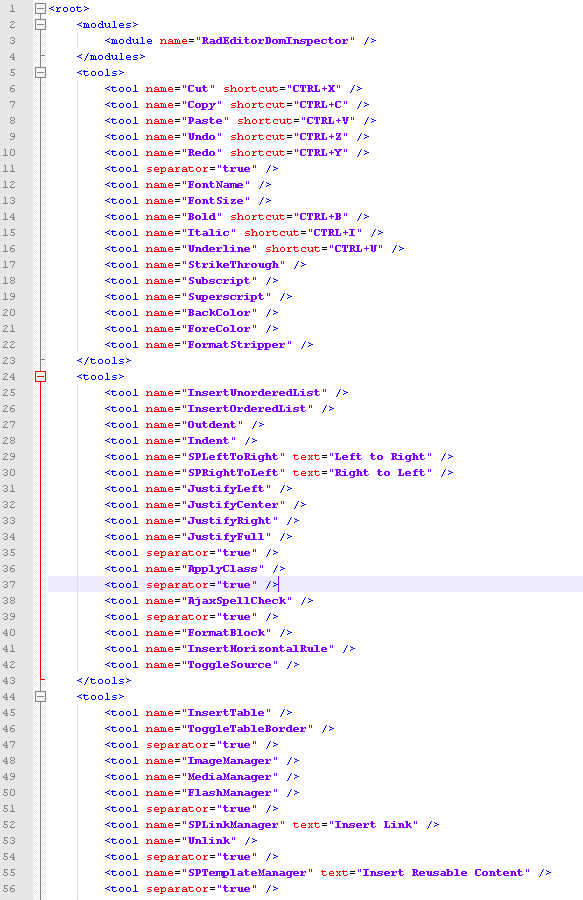Click the FormatStripper tool name
The width and height of the screenshot is (583, 900).
click(x=236, y=345)
